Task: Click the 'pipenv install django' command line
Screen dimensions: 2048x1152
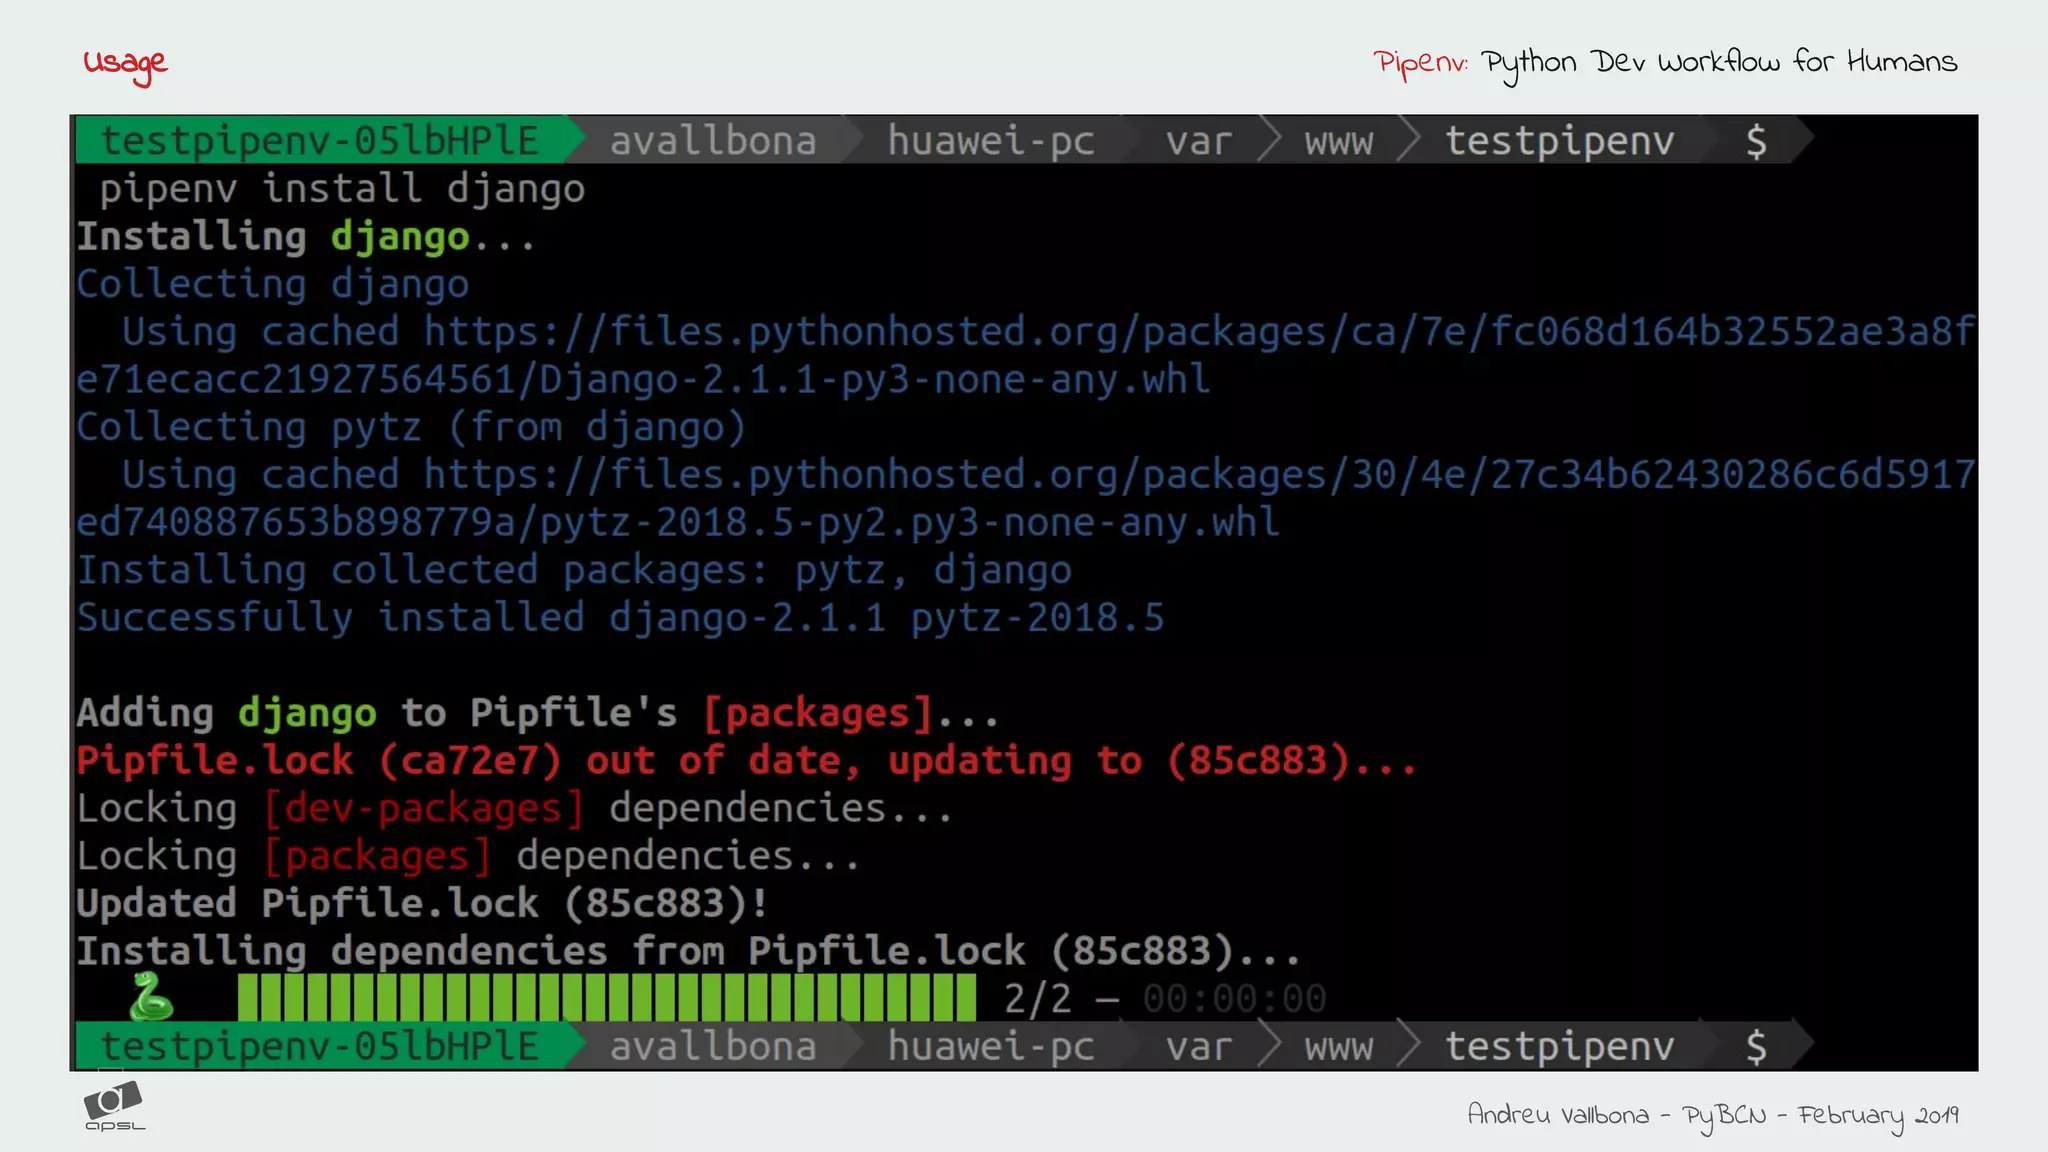Action: pyautogui.click(x=342, y=189)
